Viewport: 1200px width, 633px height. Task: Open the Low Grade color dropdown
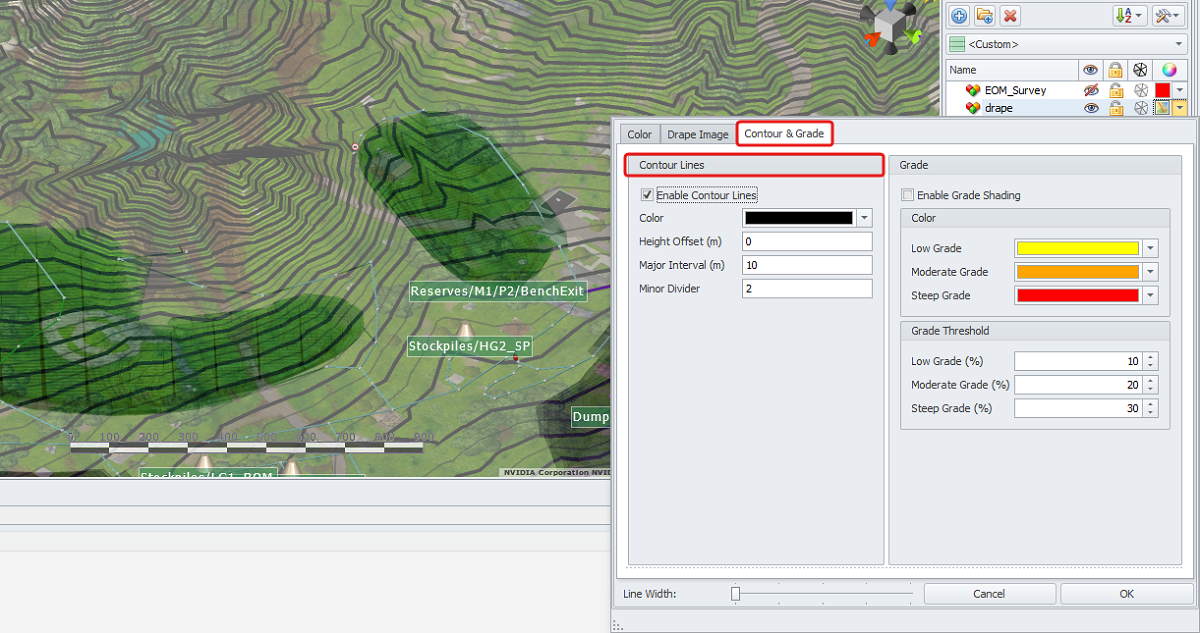point(1151,248)
